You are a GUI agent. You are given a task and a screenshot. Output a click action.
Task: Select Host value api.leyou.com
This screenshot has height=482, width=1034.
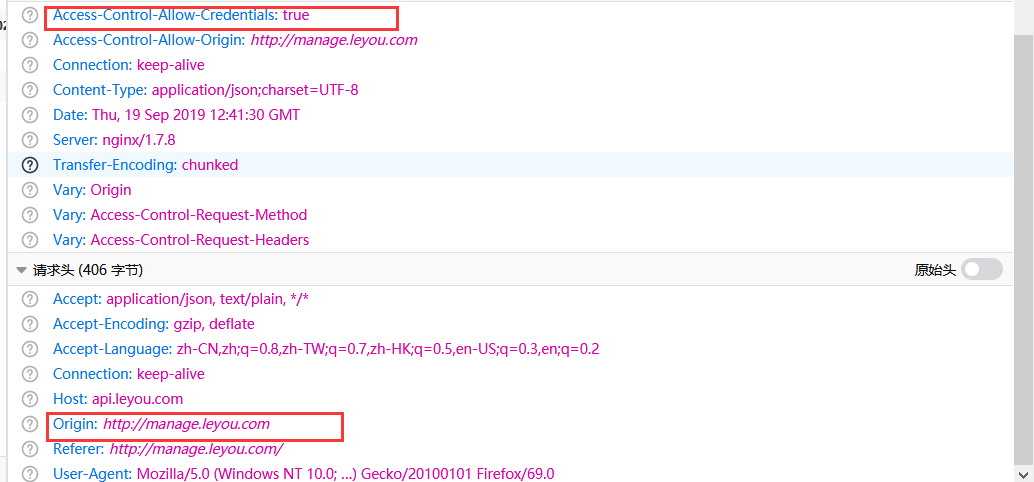click(137, 400)
